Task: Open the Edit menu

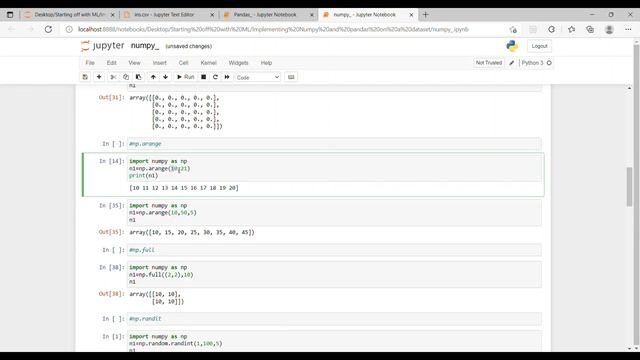Action: point(111,63)
